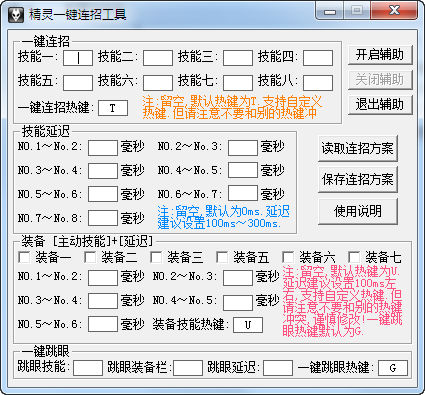Viewport: 425px width, 395px height.
Task: Focus the 技能五 input box
Action: pos(78,83)
